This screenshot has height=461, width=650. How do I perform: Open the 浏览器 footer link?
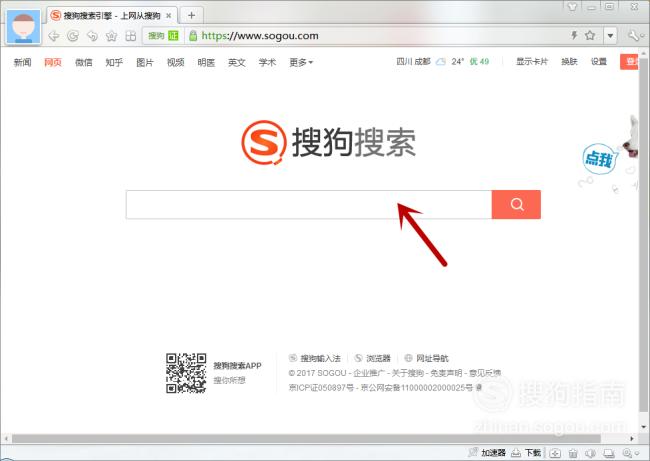(x=373, y=358)
